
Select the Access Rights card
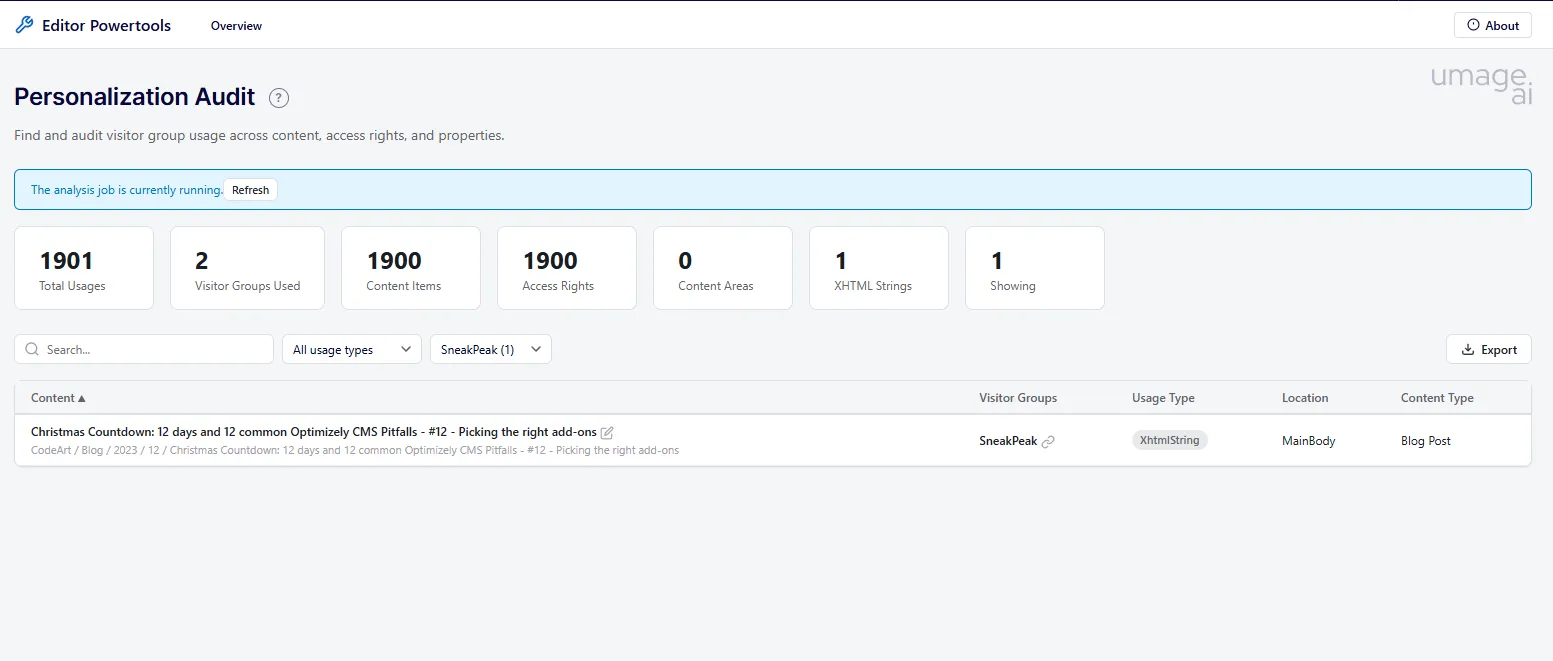pyautogui.click(x=567, y=268)
